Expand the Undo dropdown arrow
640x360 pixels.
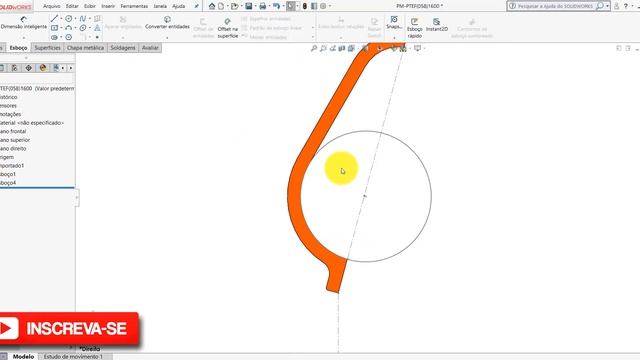point(283,6)
